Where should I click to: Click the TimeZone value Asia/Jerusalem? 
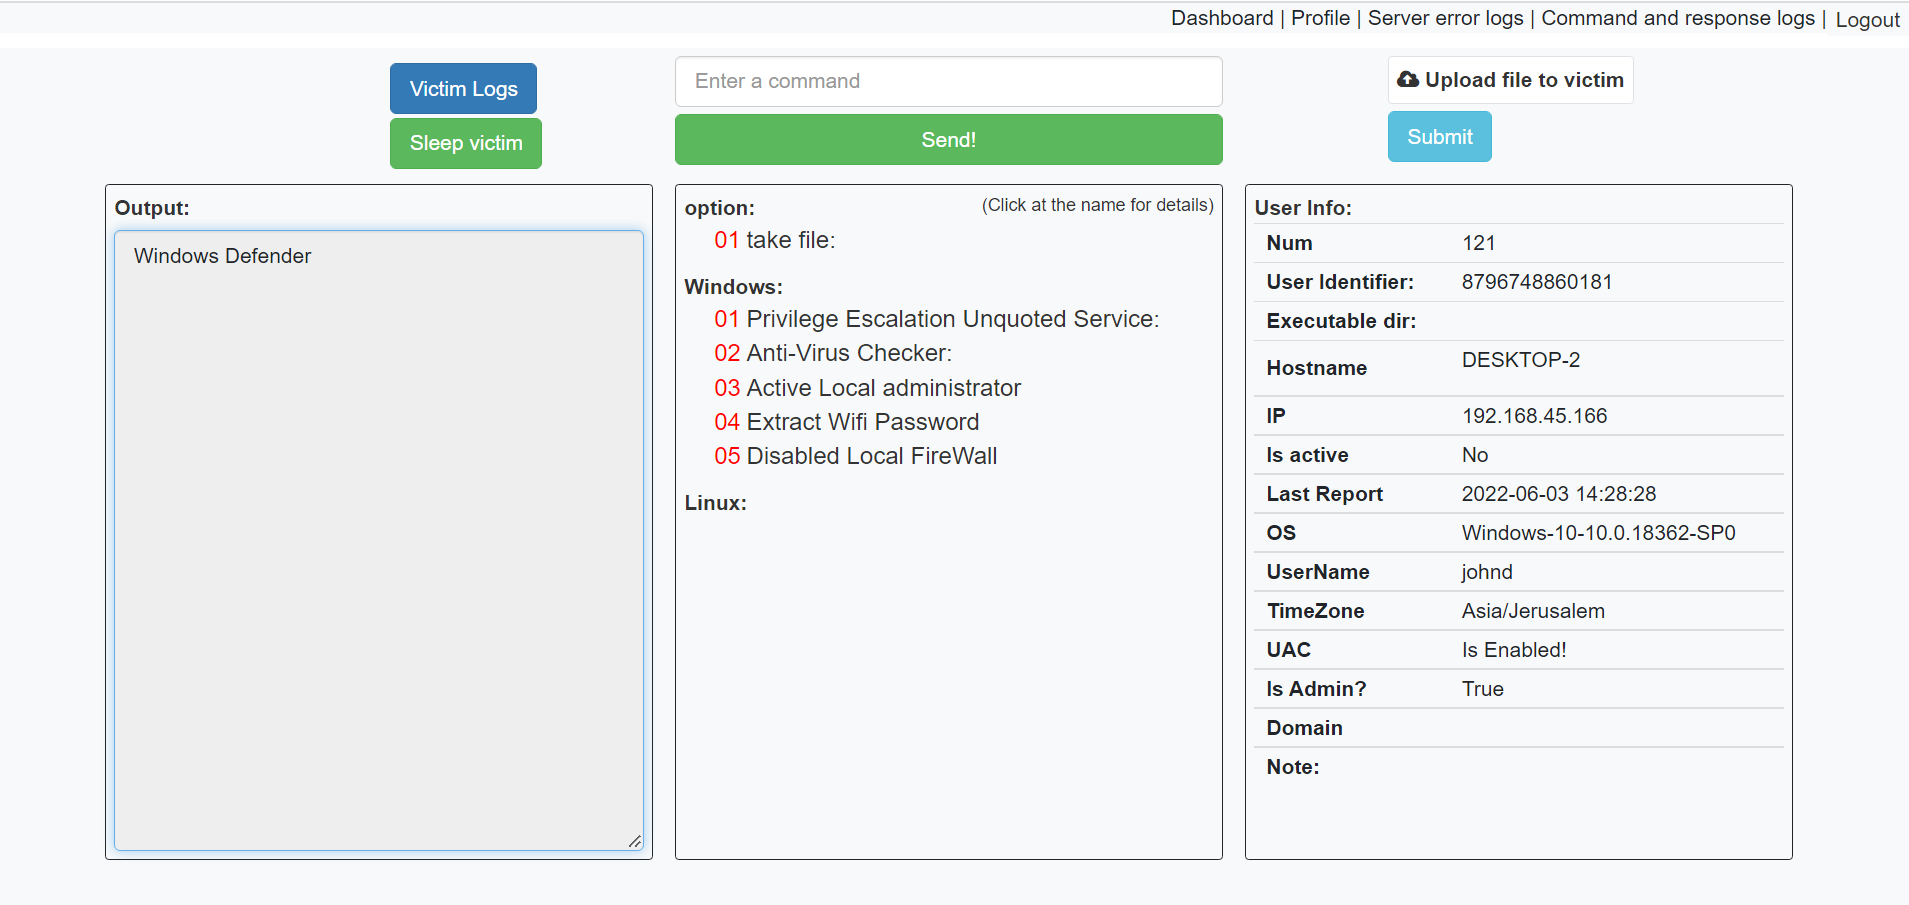click(1532, 611)
